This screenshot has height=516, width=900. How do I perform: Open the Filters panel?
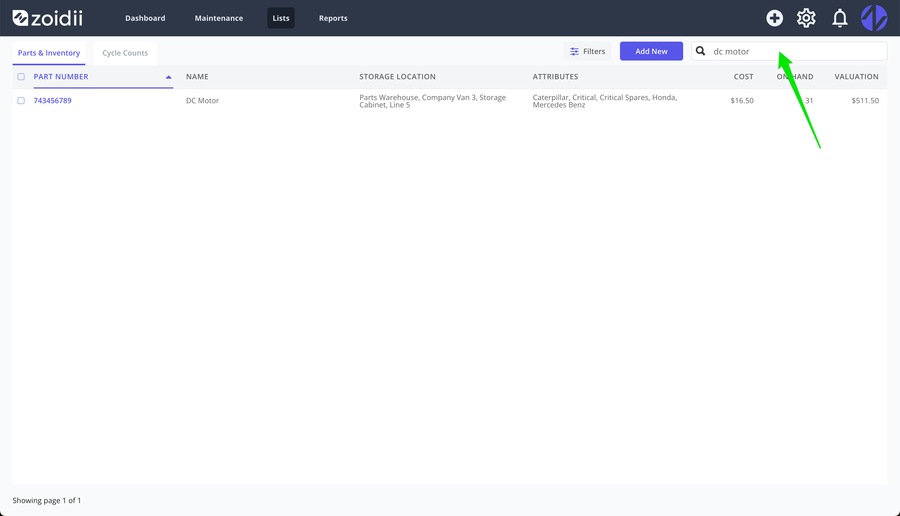point(587,51)
